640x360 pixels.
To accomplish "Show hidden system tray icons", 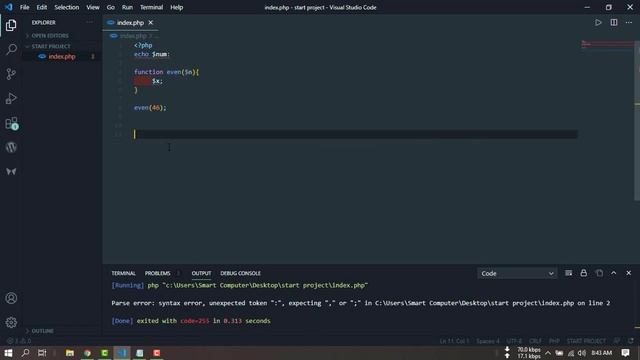I will (x=548, y=353).
